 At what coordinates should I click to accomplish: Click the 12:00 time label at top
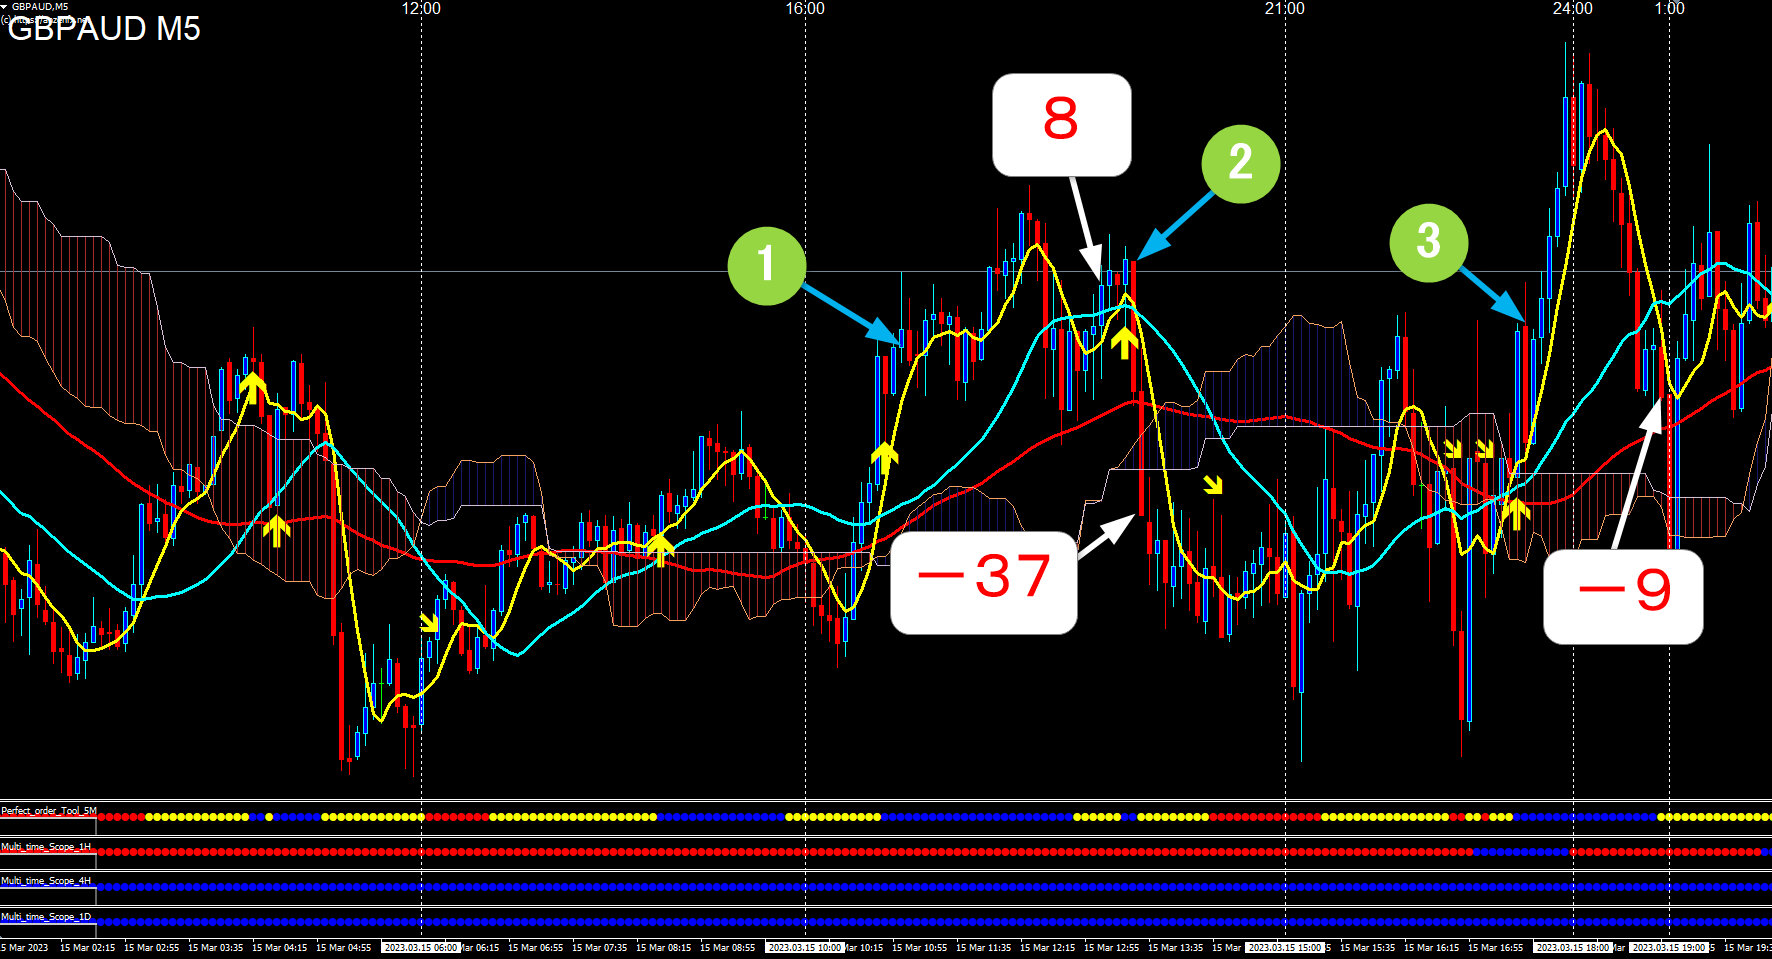tap(421, 9)
